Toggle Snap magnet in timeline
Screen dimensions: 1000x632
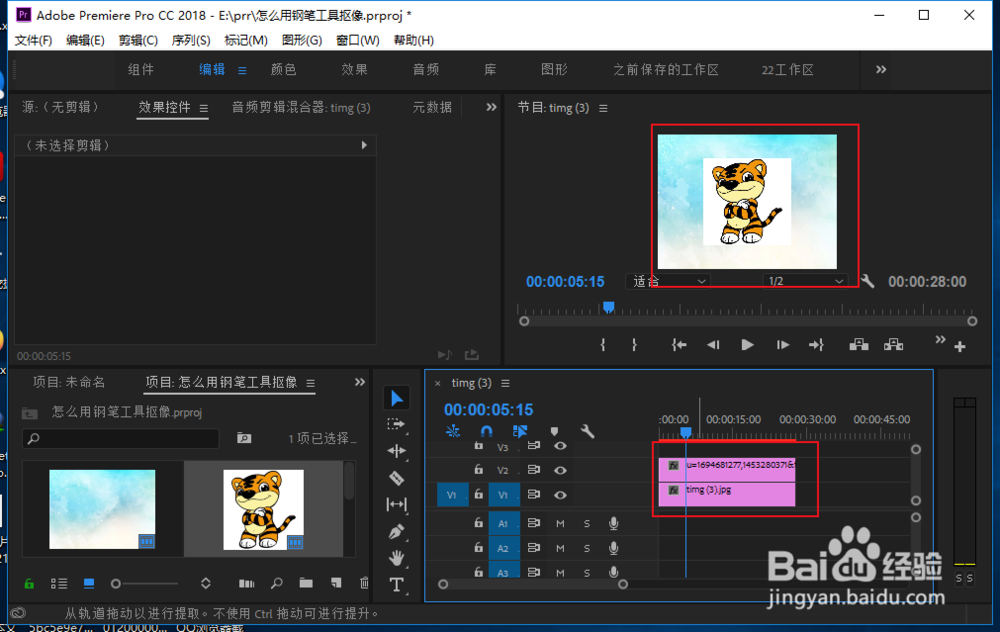pos(486,432)
